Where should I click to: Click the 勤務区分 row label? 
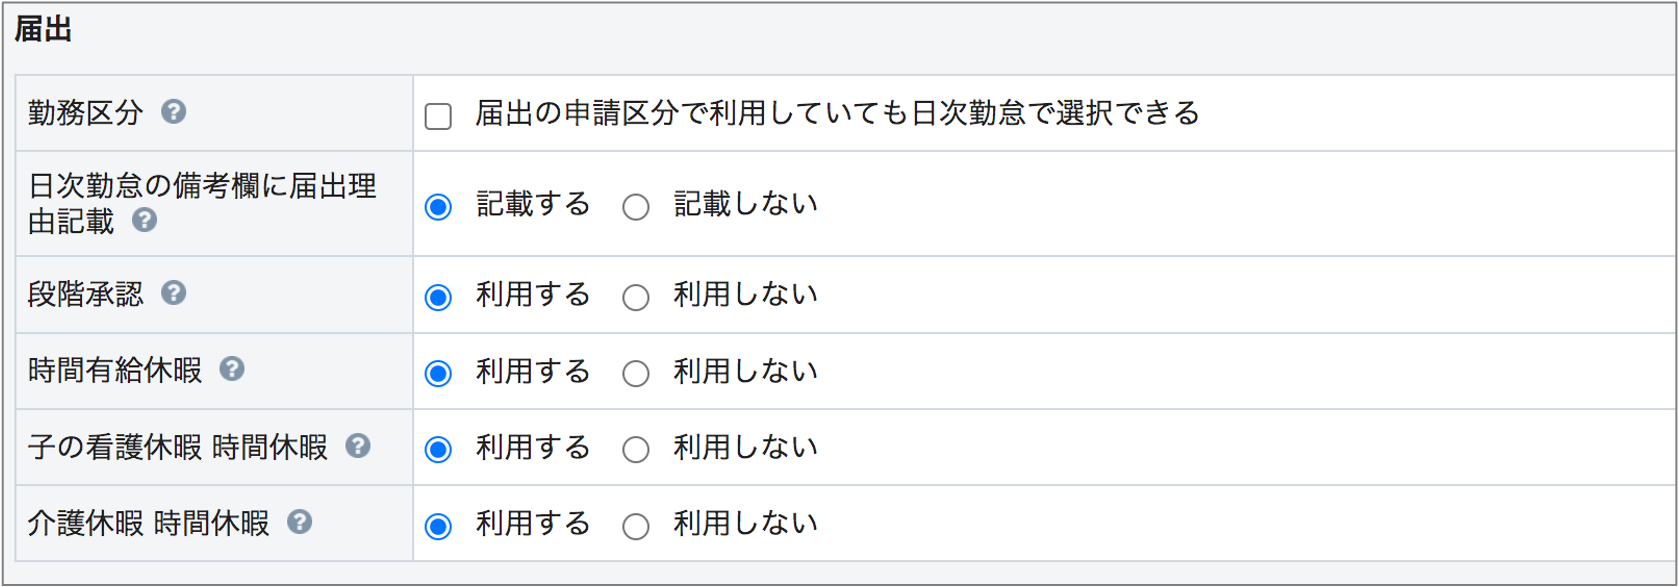(86, 113)
